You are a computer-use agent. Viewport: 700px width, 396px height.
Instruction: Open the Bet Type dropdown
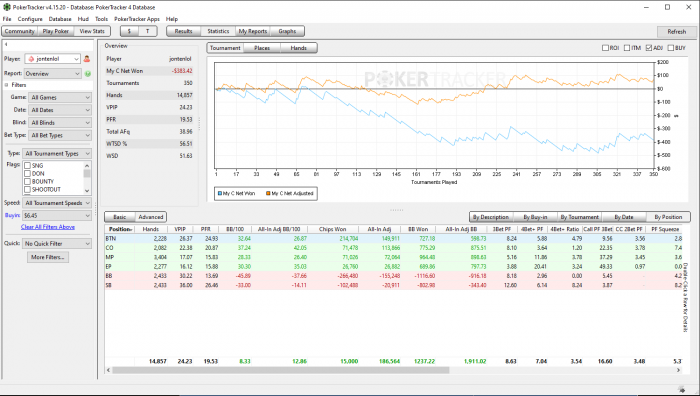click(x=59, y=135)
